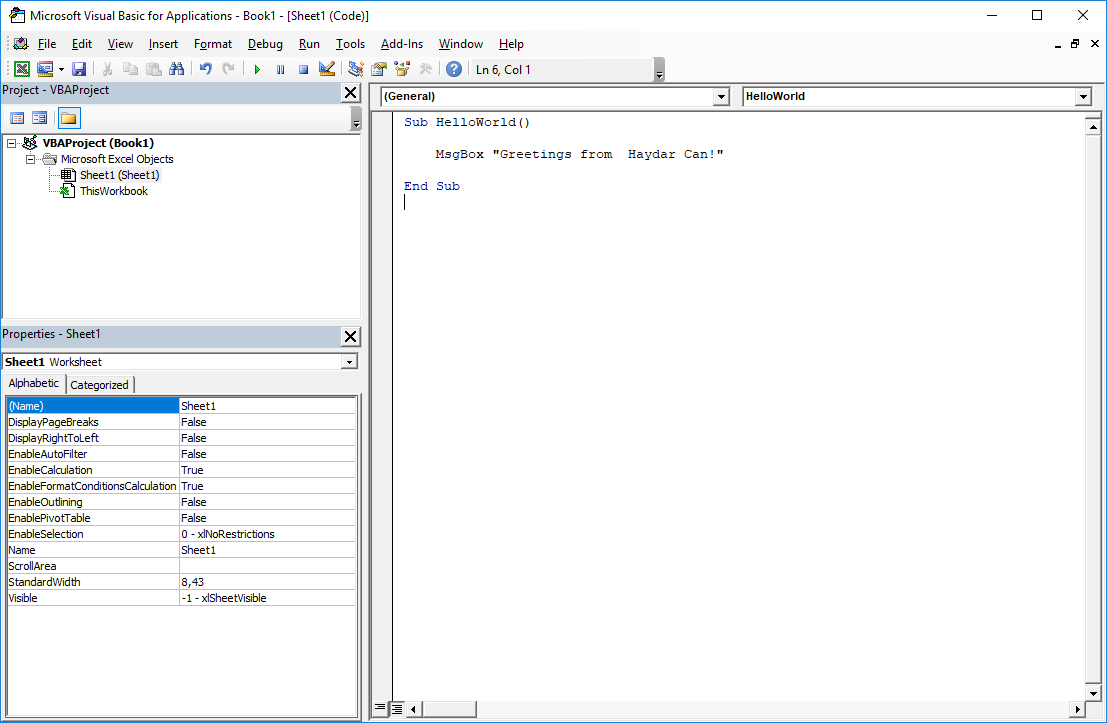
Task: Click the Full Module View button
Action: click(397, 709)
